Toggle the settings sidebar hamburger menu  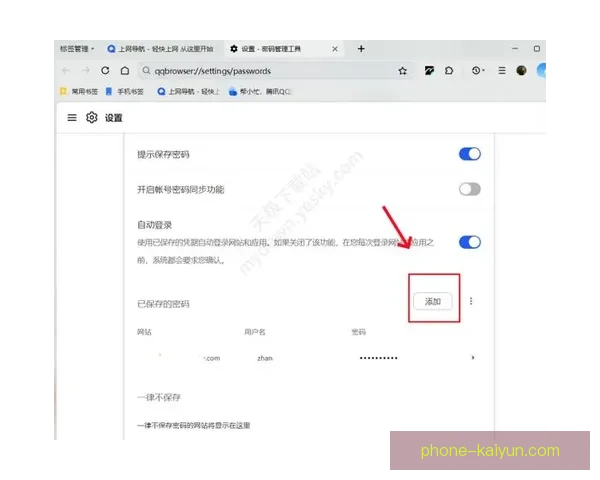(72, 118)
